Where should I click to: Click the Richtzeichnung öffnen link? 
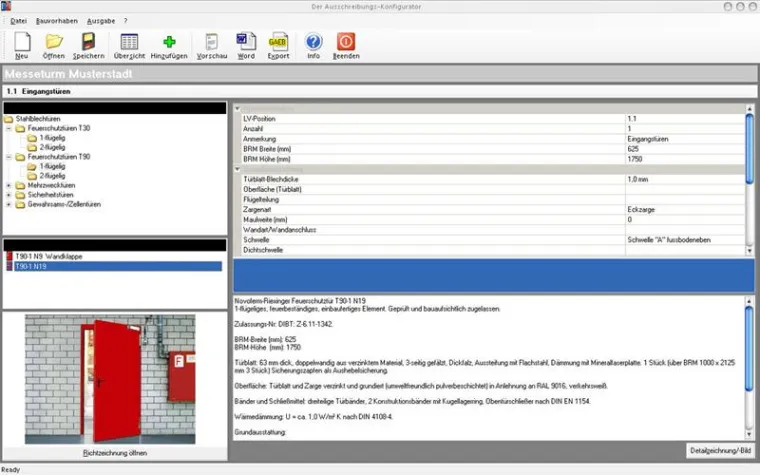tap(114, 453)
